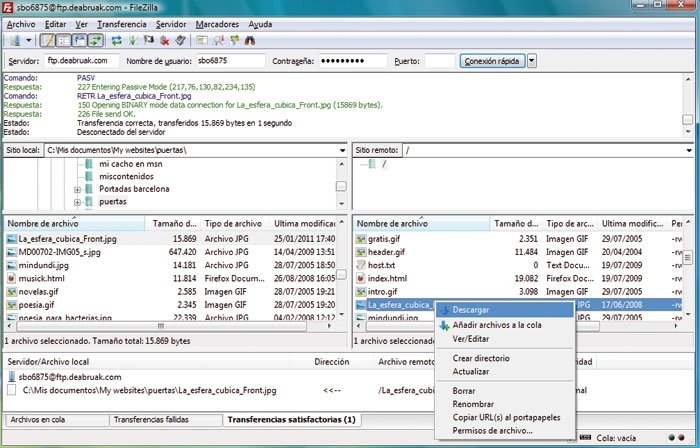Expand the Portadas barcelona folder
Image resolution: width=700 pixels, height=448 pixels.
tap(77, 190)
